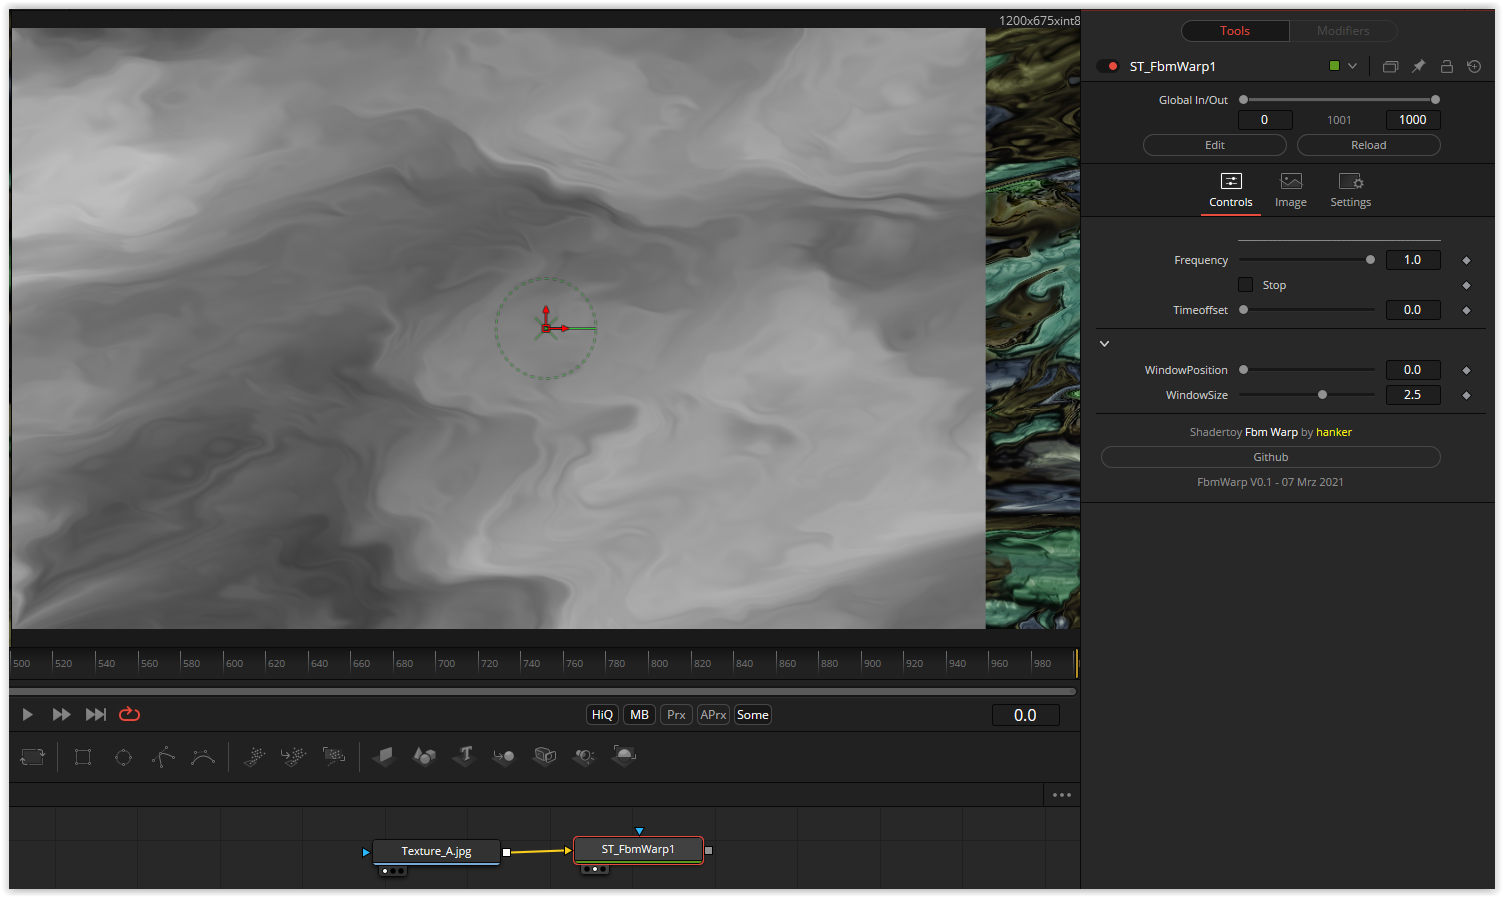
Task: Jump to the last frame
Action: (96, 714)
